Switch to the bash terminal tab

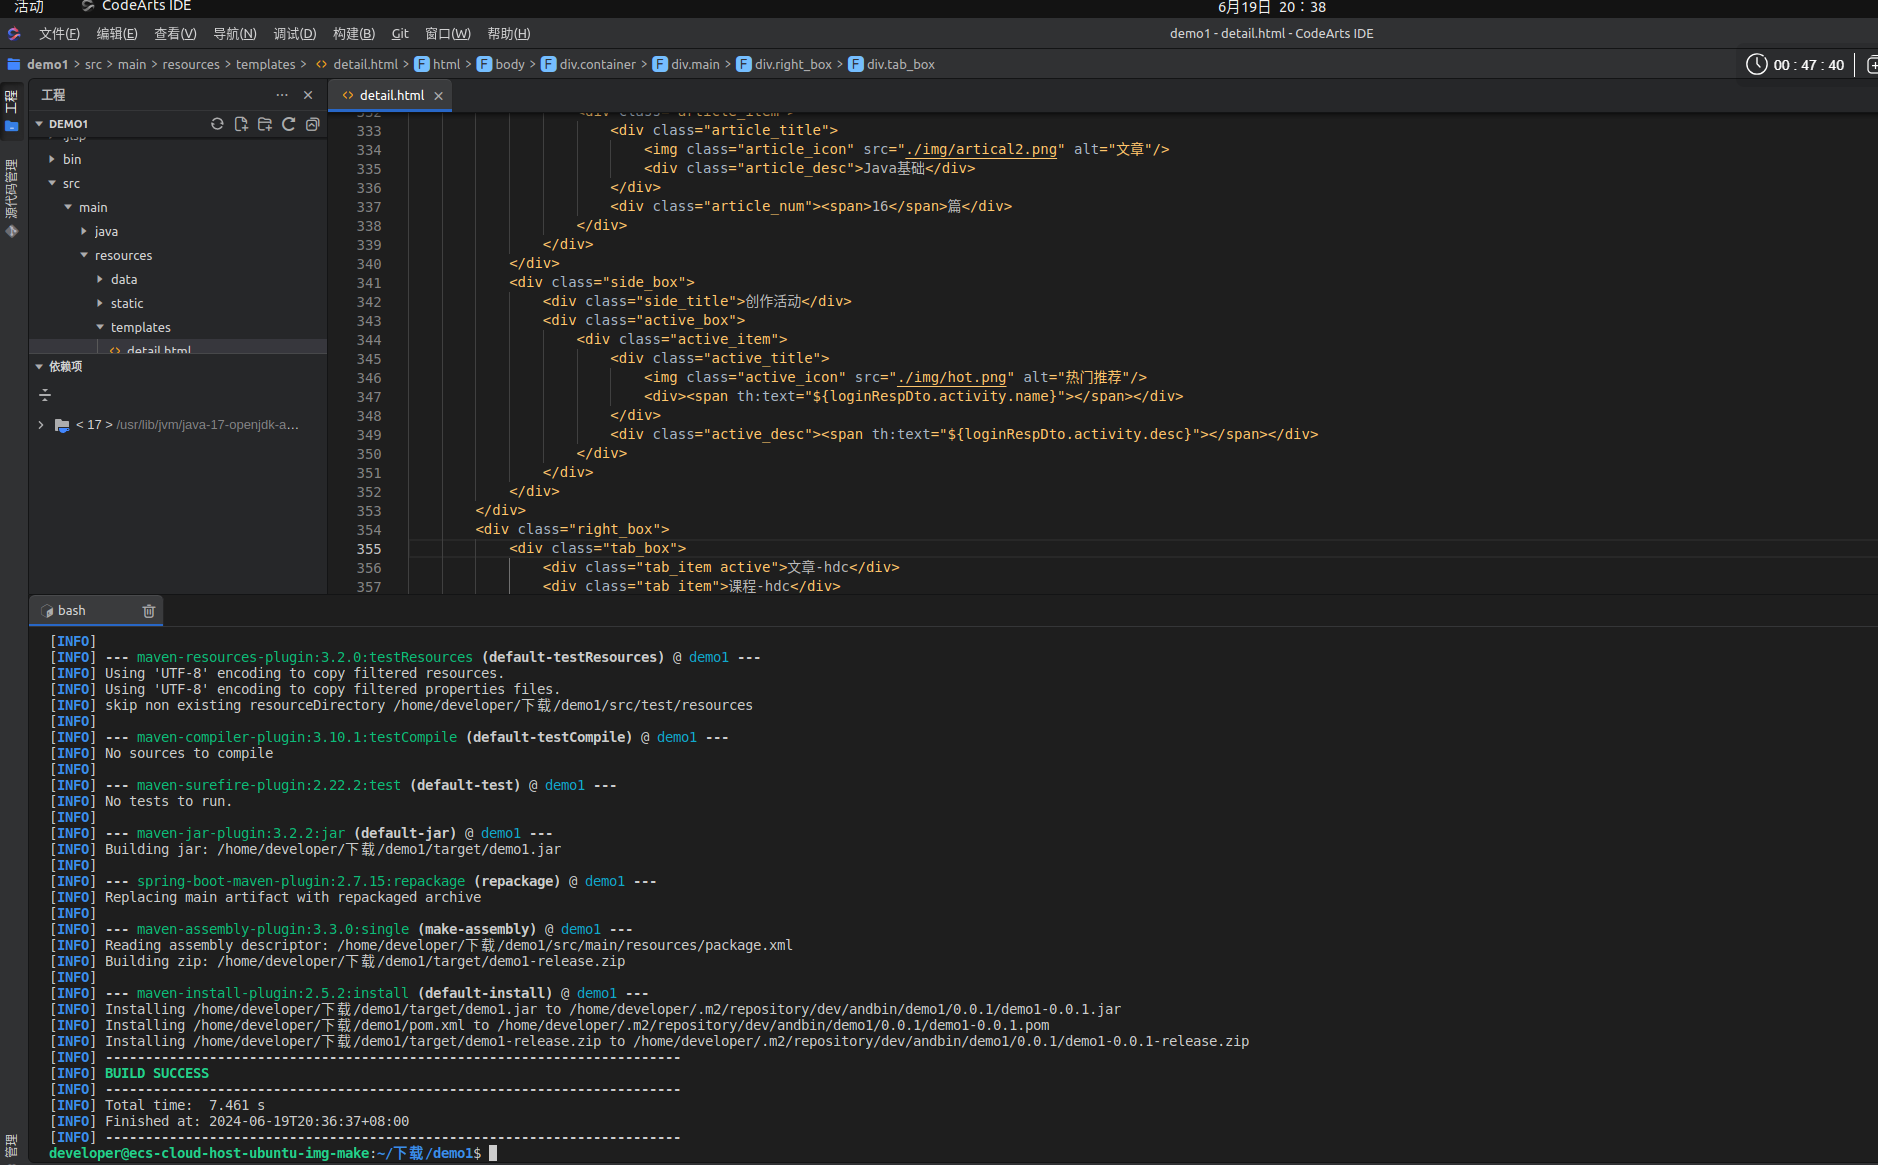pyautogui.click(x=72, y=611)
